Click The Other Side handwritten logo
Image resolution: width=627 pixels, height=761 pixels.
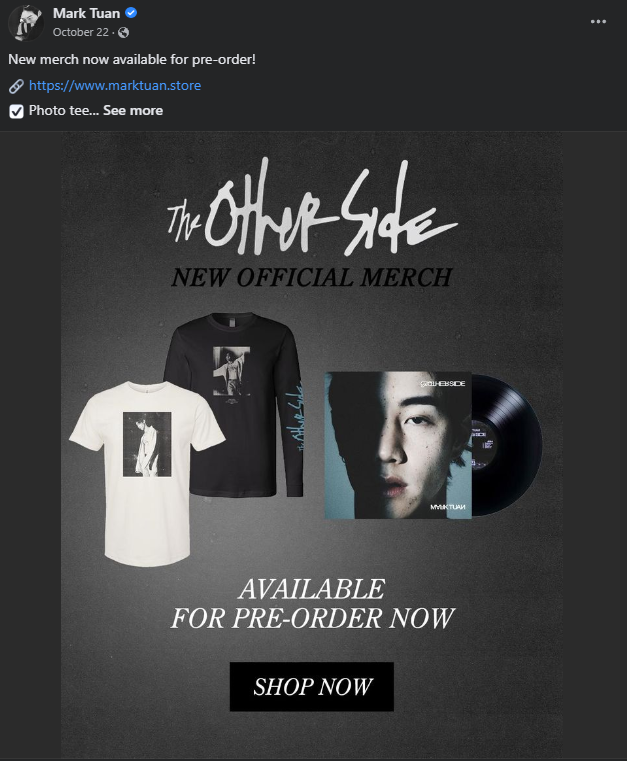[x=312, y=208]
